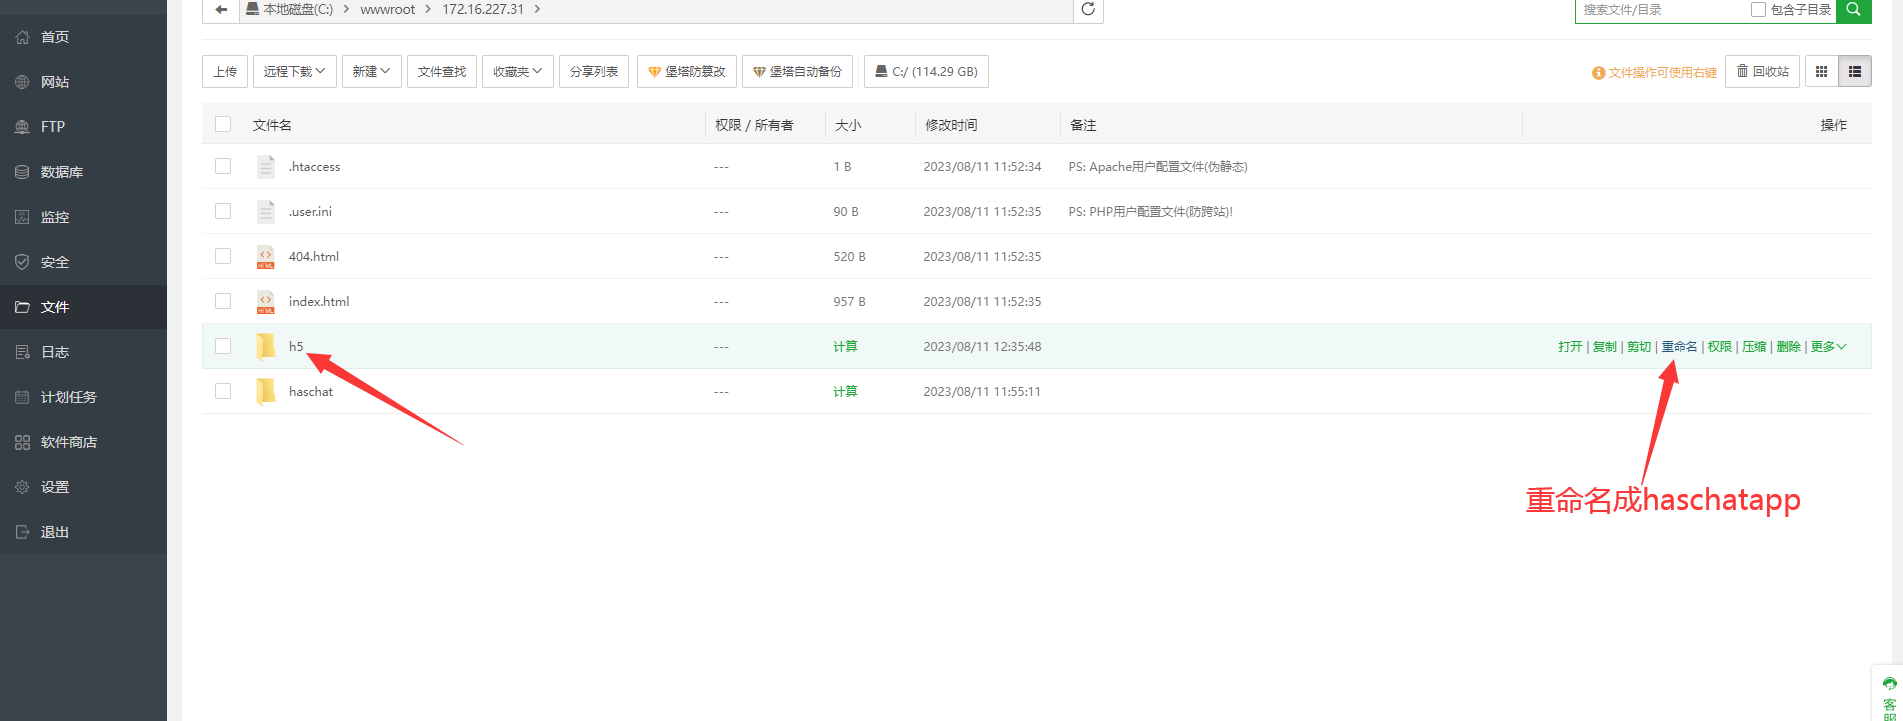The width and height of the screenshot is (1903, 721).
Task: Open the FTP sidebar item
Action: [83, 127]
